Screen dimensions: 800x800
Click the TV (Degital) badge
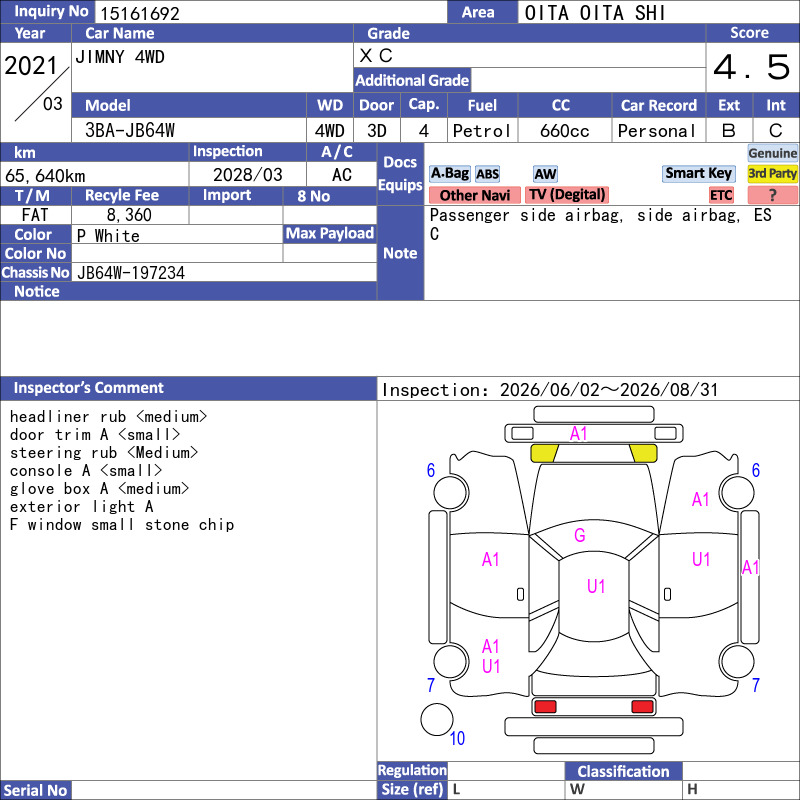click(x=567, y=195)
